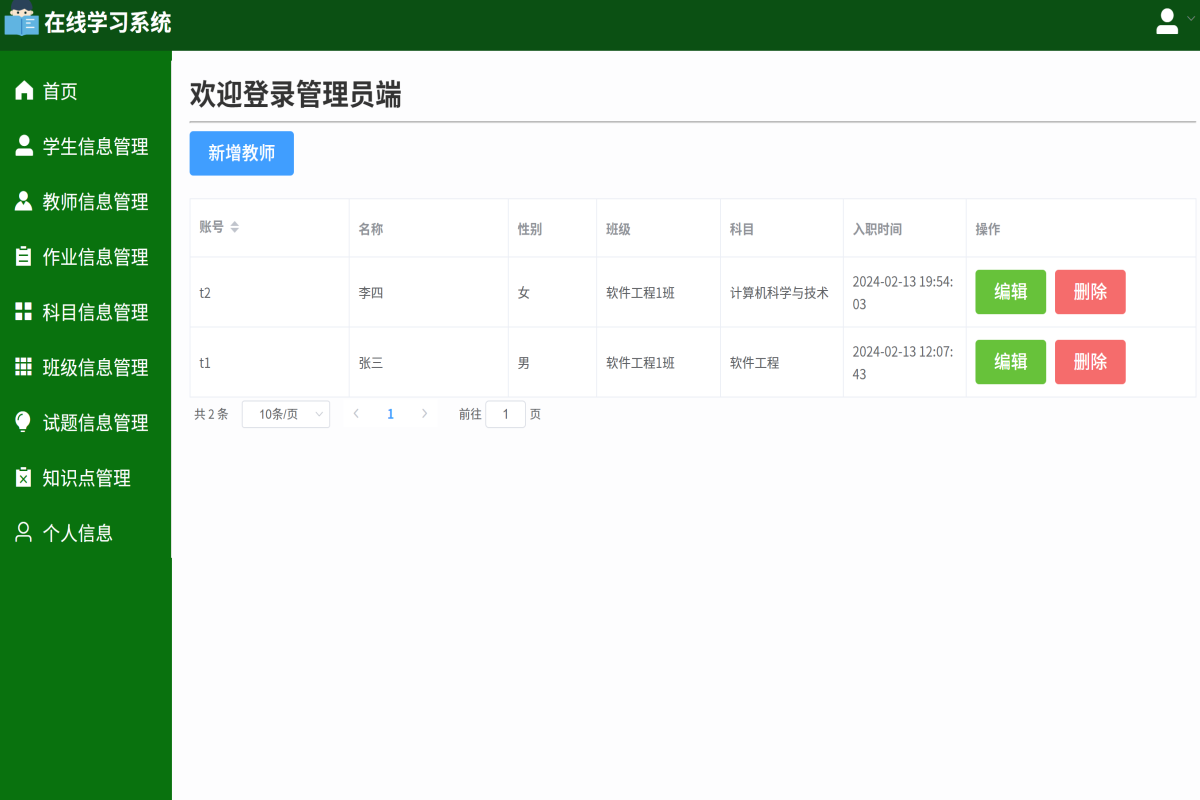Click the 前往 page number input field
The image size is (1200, 800).
point(505,413)
